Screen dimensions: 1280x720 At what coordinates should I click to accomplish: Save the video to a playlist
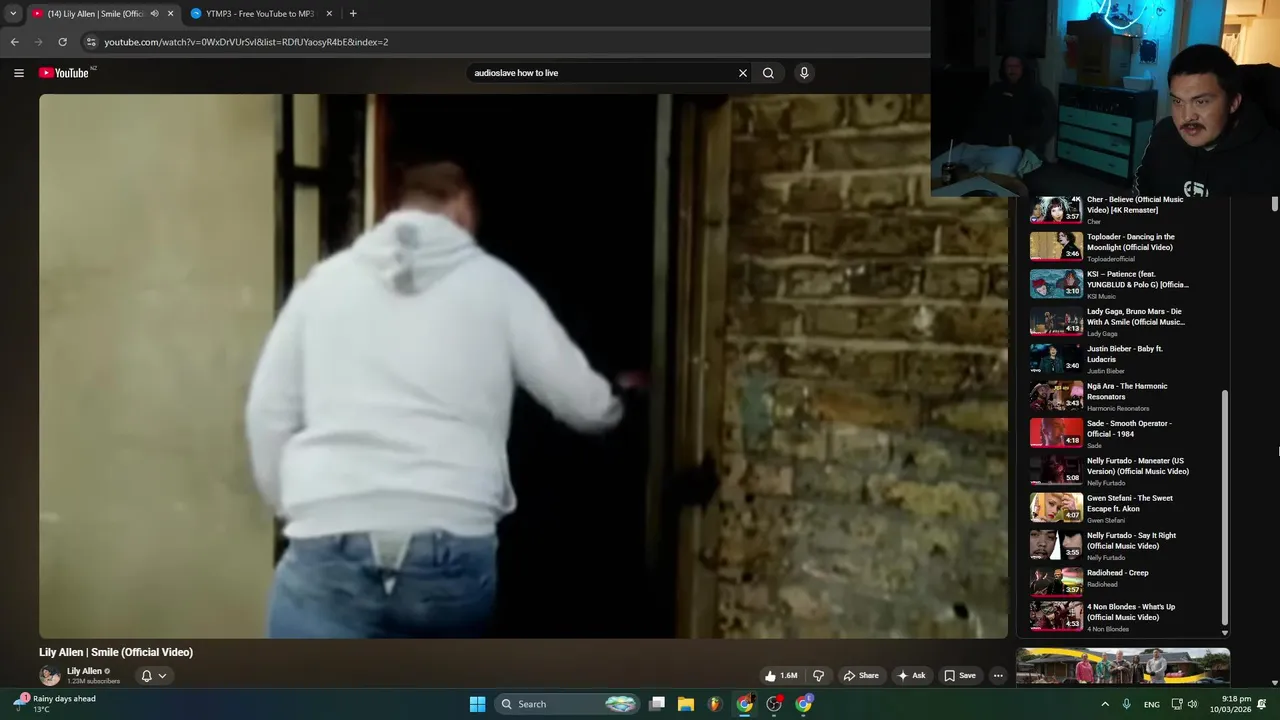959,676
